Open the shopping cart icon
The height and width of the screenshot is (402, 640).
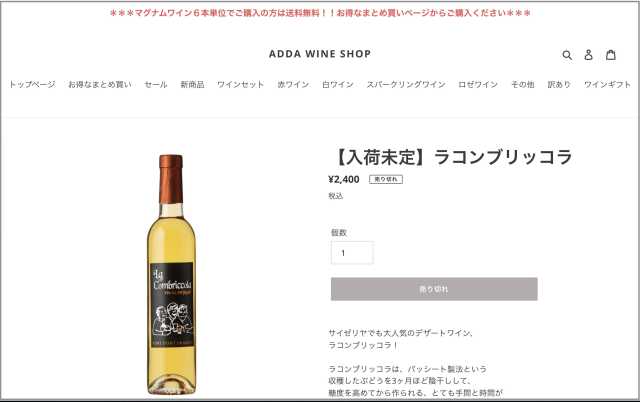point(611,54)
